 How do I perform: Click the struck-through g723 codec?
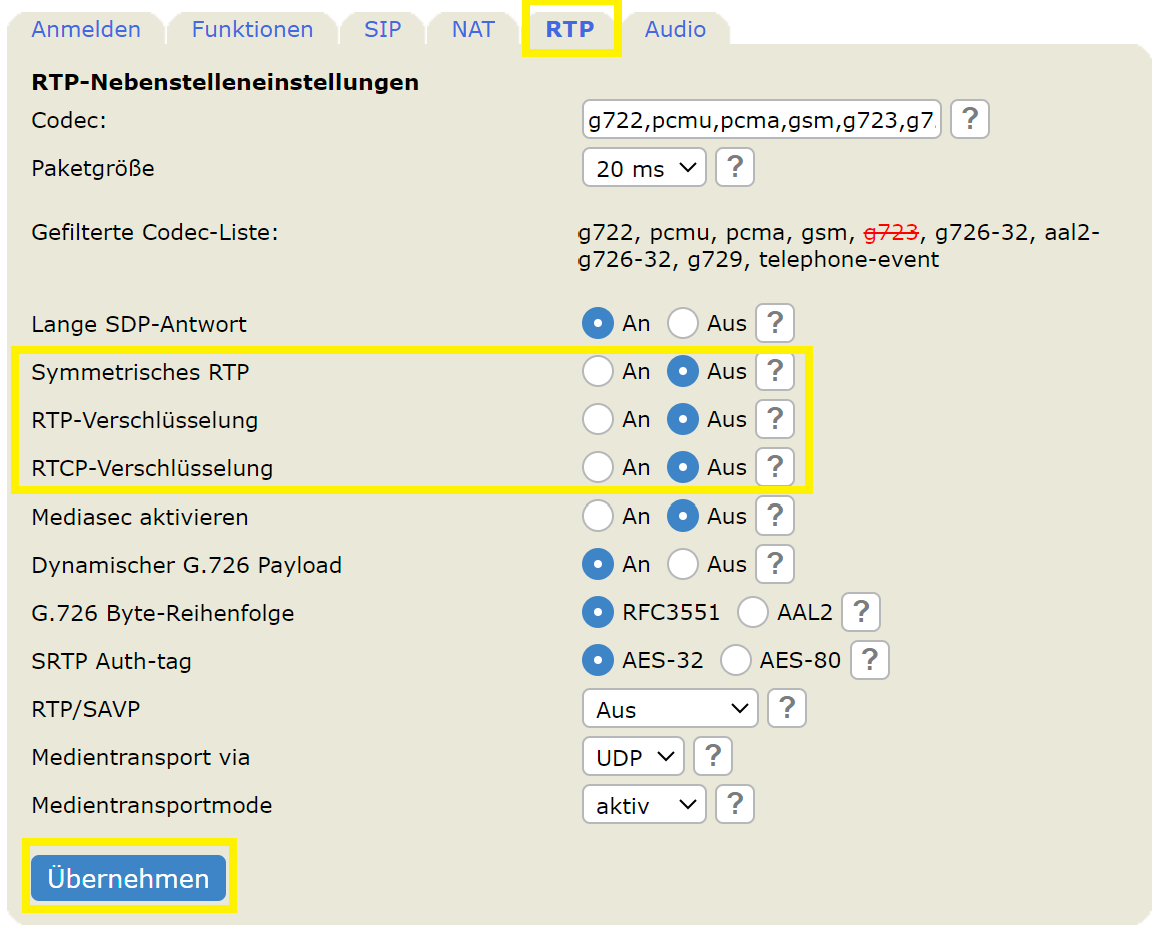click(x=891, y=233)
